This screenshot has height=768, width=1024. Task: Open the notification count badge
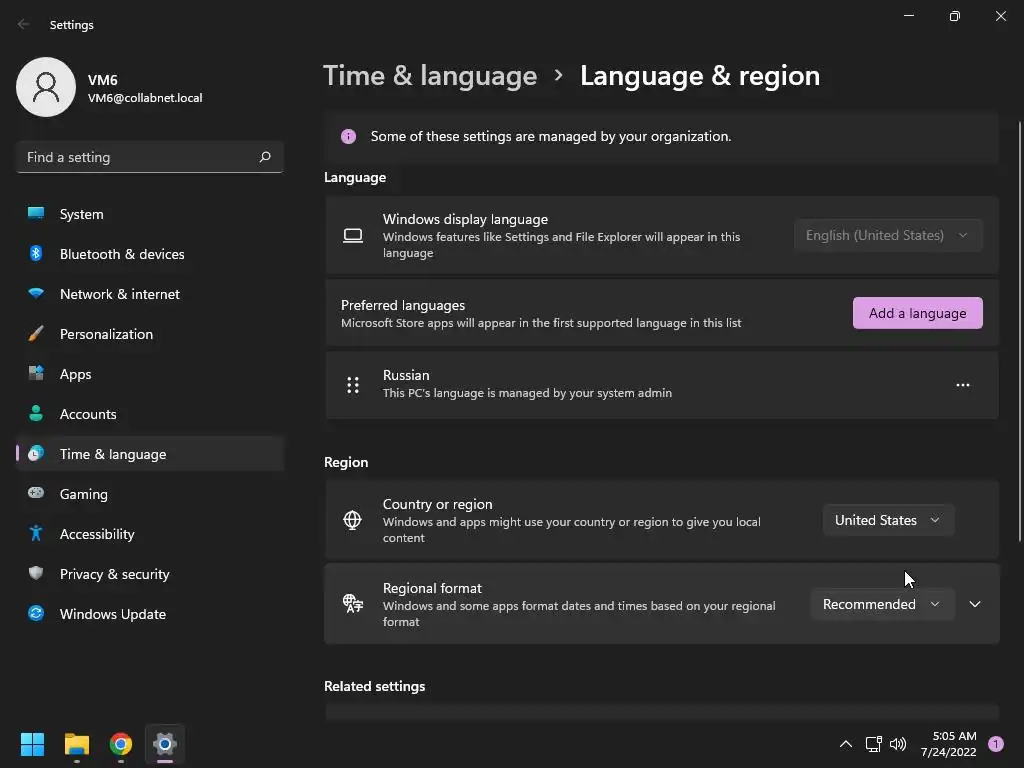tap(996, 744)
